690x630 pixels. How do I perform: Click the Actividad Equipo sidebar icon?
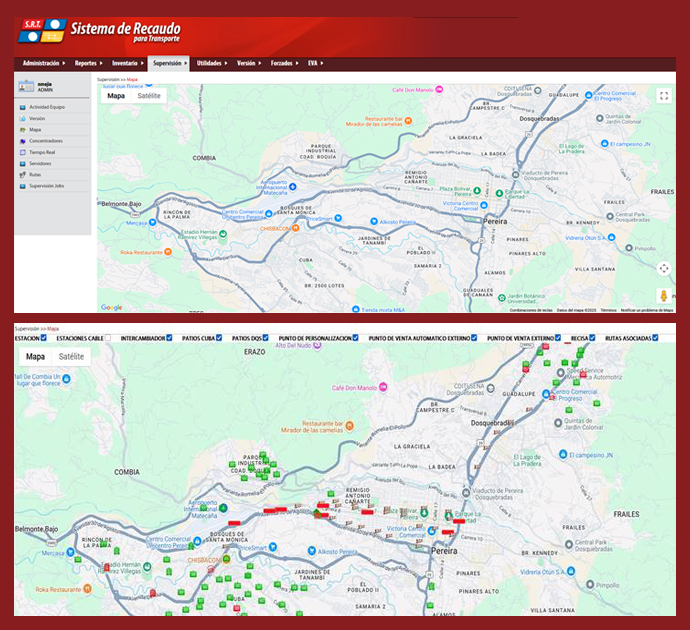(x=22, y=106)
